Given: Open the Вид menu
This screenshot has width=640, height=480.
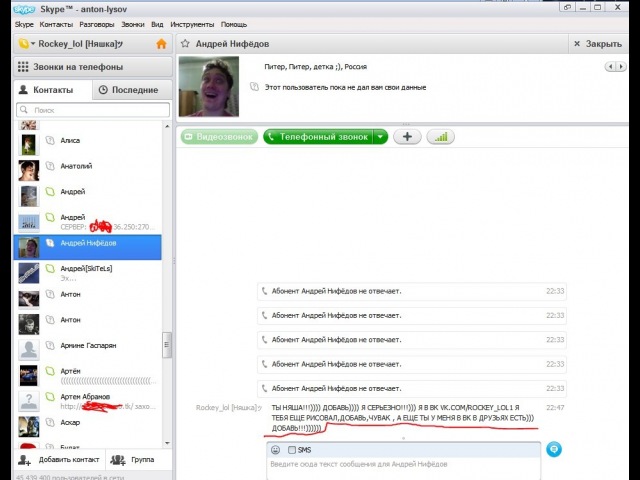Looking at the screenshot, I should coord(157,24).
